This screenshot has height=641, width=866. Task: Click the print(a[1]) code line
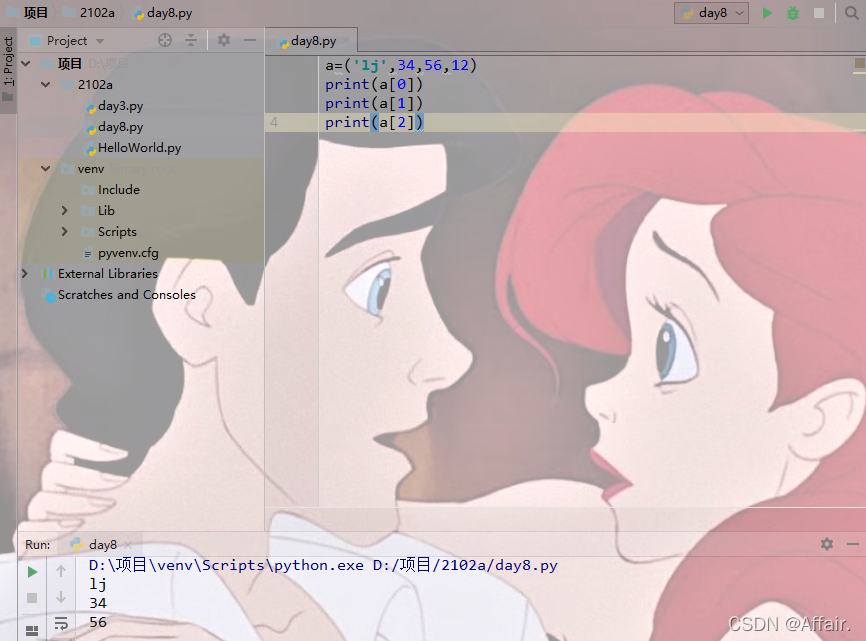(x=374, y=103)
